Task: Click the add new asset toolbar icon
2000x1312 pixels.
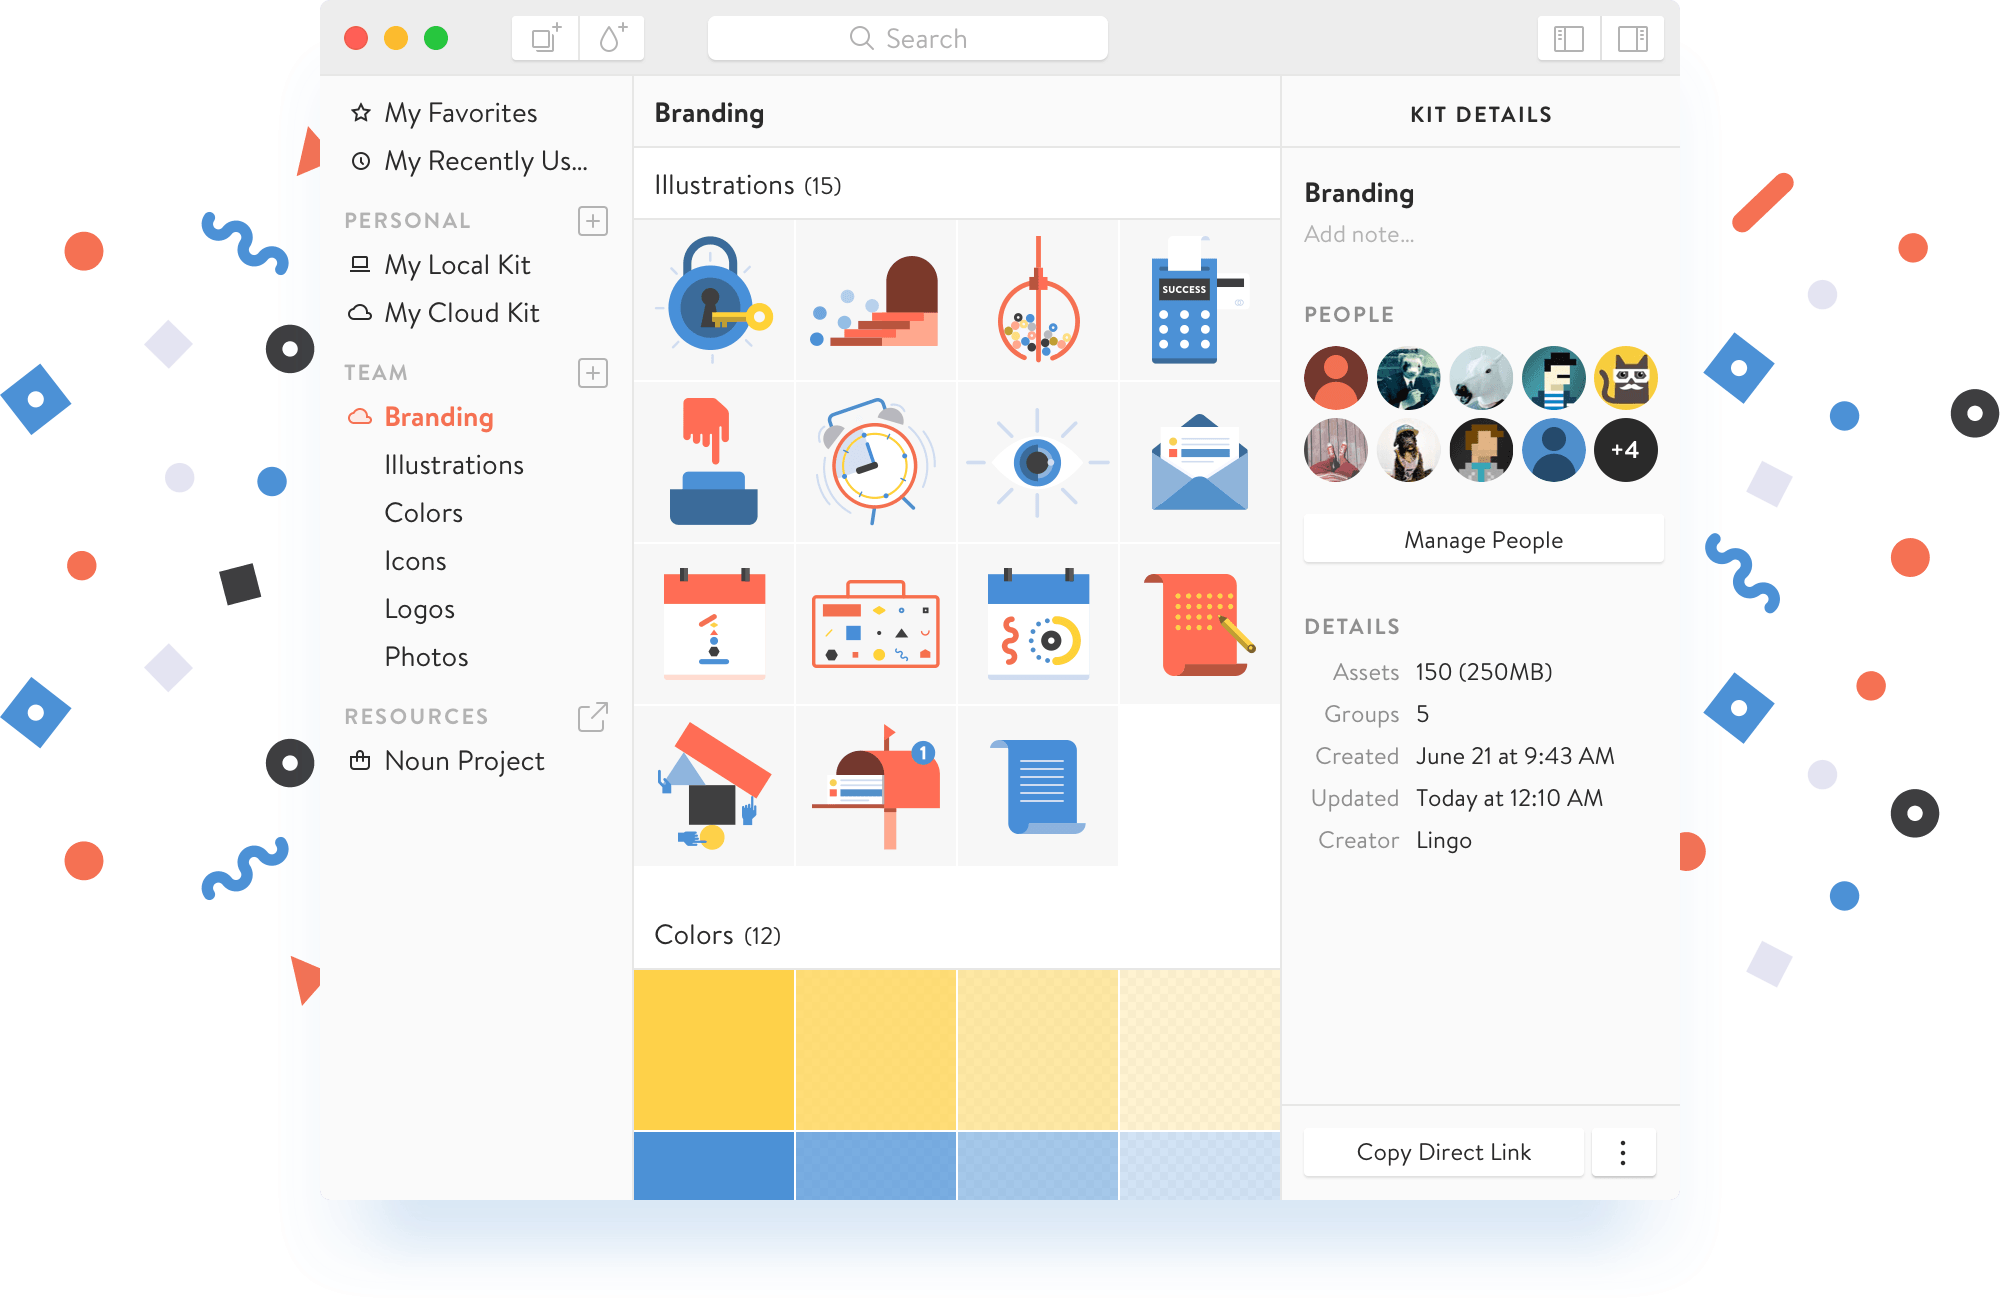Action: (545, 39)
